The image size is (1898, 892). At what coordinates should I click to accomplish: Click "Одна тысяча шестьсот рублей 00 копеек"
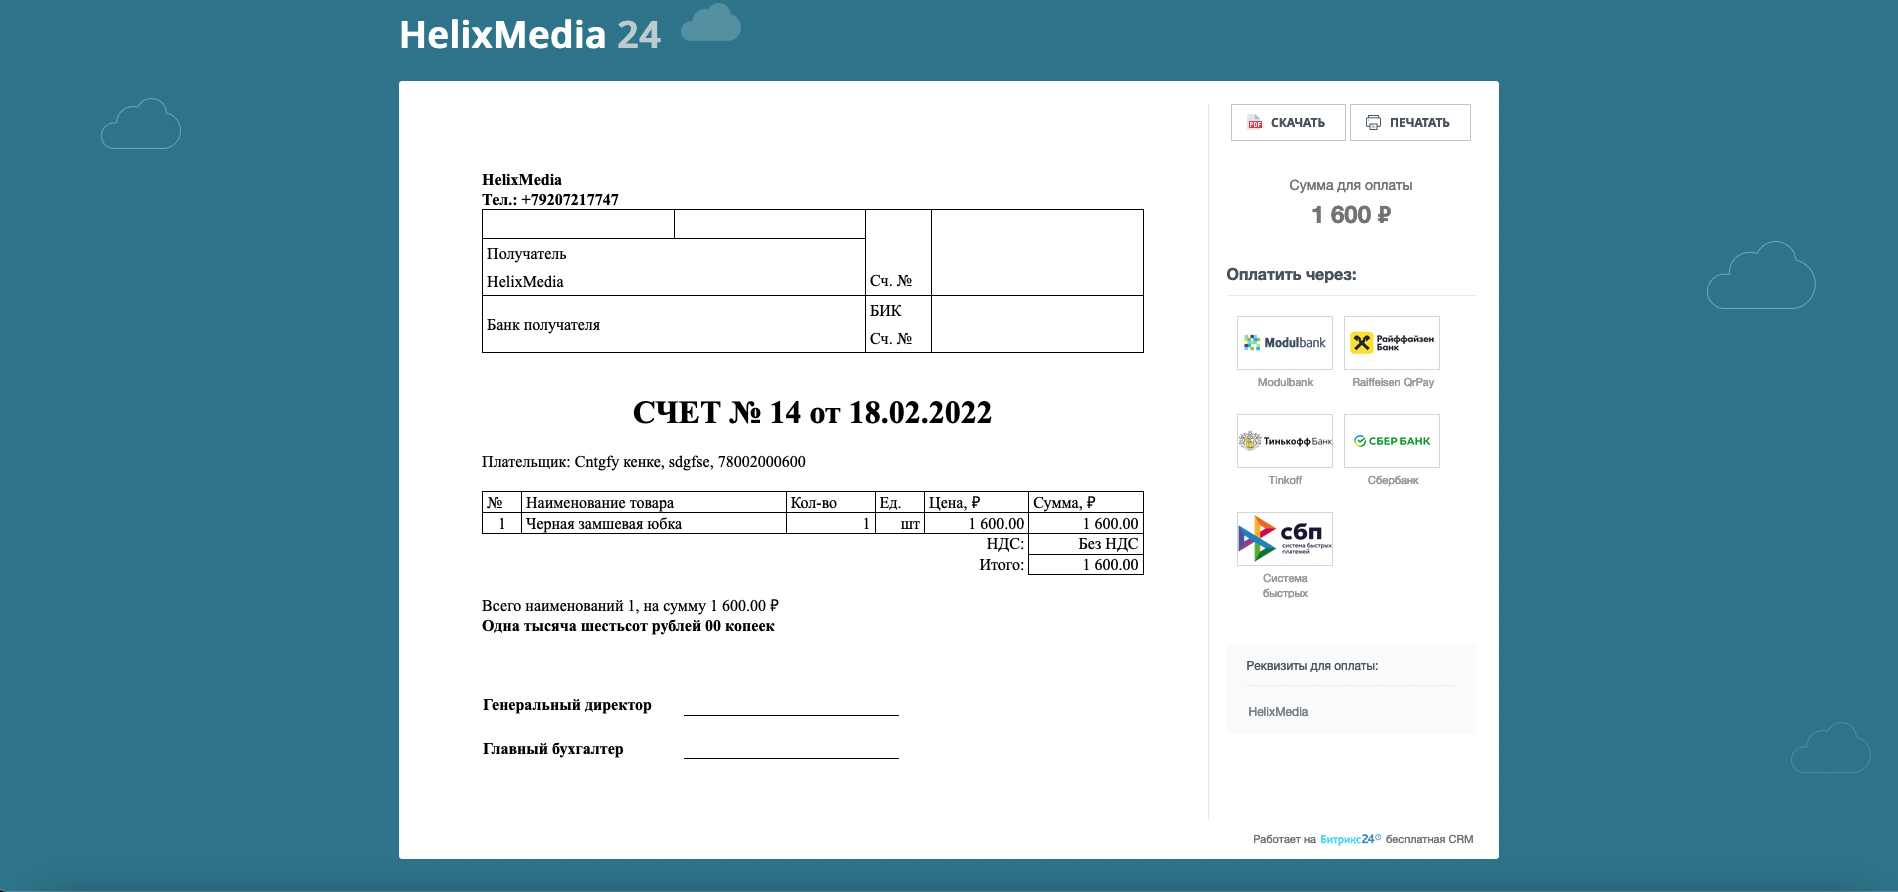[x=628, y=626]
